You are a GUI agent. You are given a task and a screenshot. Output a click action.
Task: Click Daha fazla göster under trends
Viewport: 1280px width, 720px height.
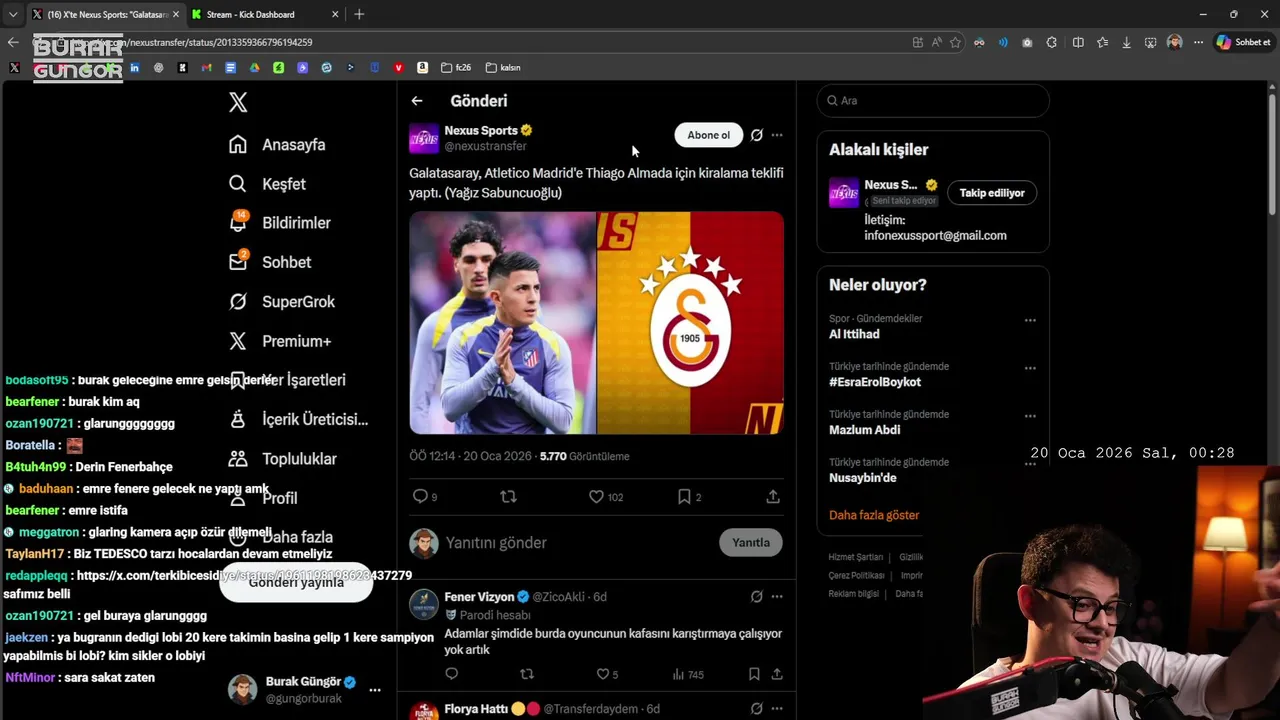[874, 515]
